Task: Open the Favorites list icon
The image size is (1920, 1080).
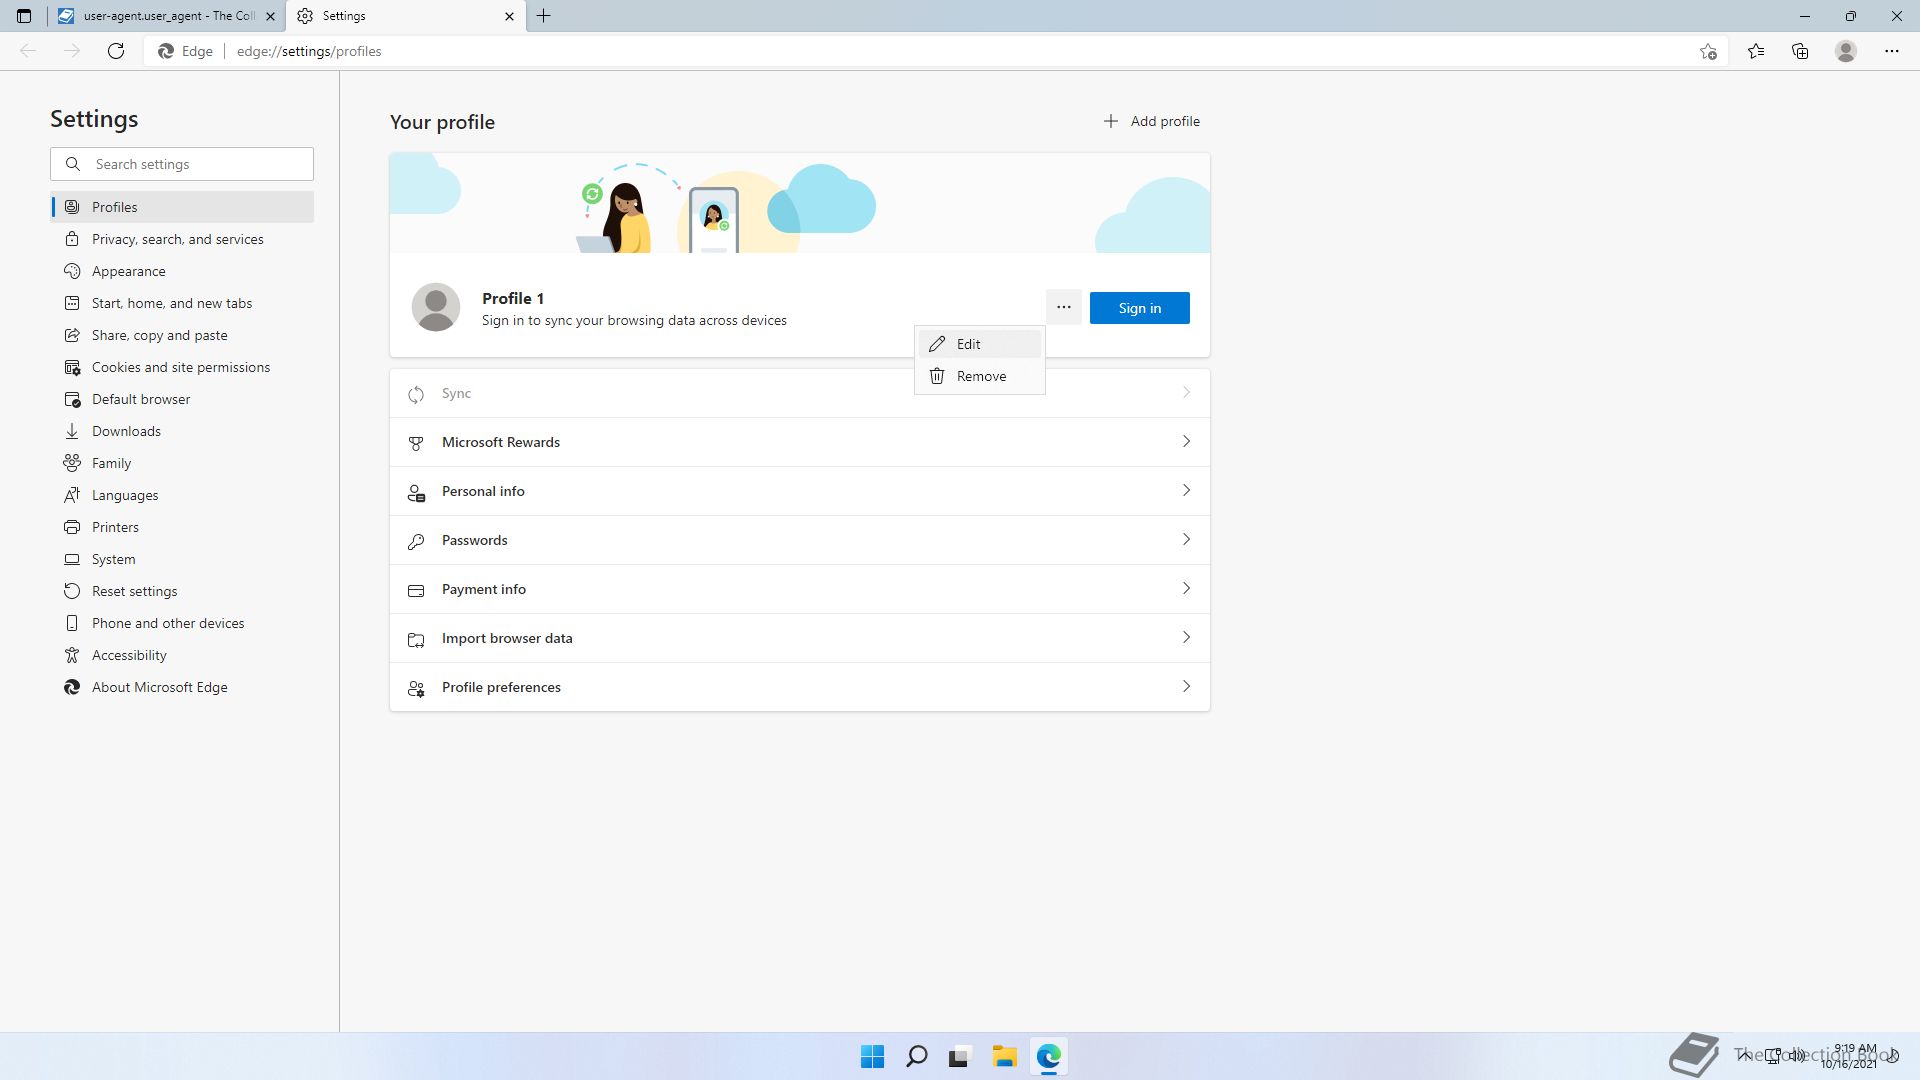Action: coord(1756,51)
